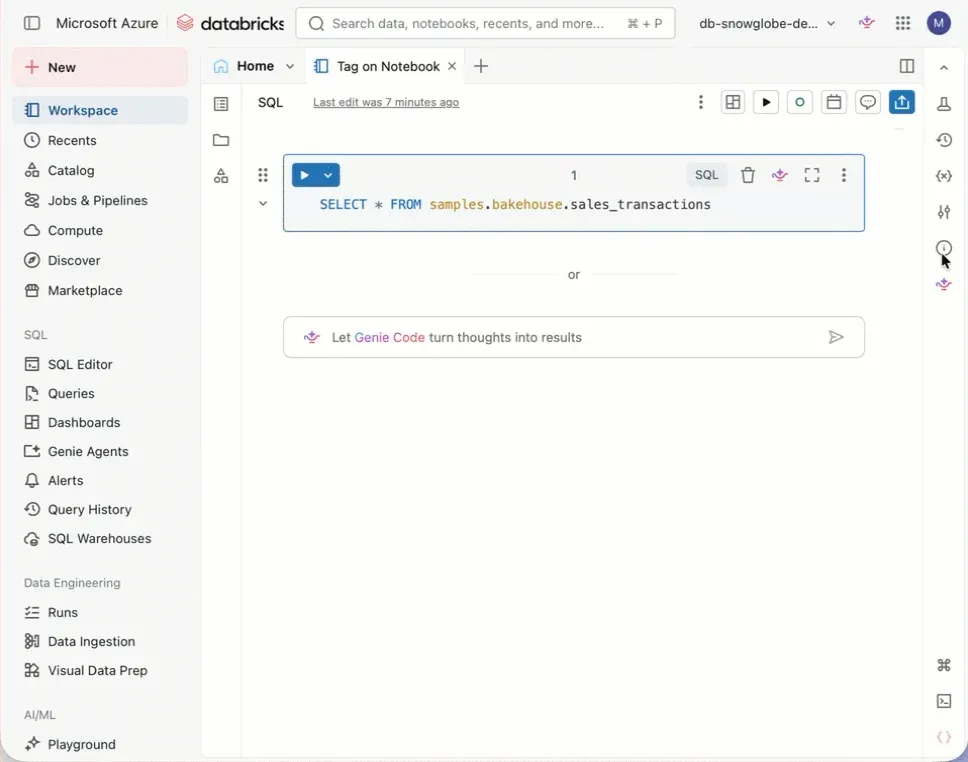
Task: Open the Genie assistant icon in header
Action: 867,23
